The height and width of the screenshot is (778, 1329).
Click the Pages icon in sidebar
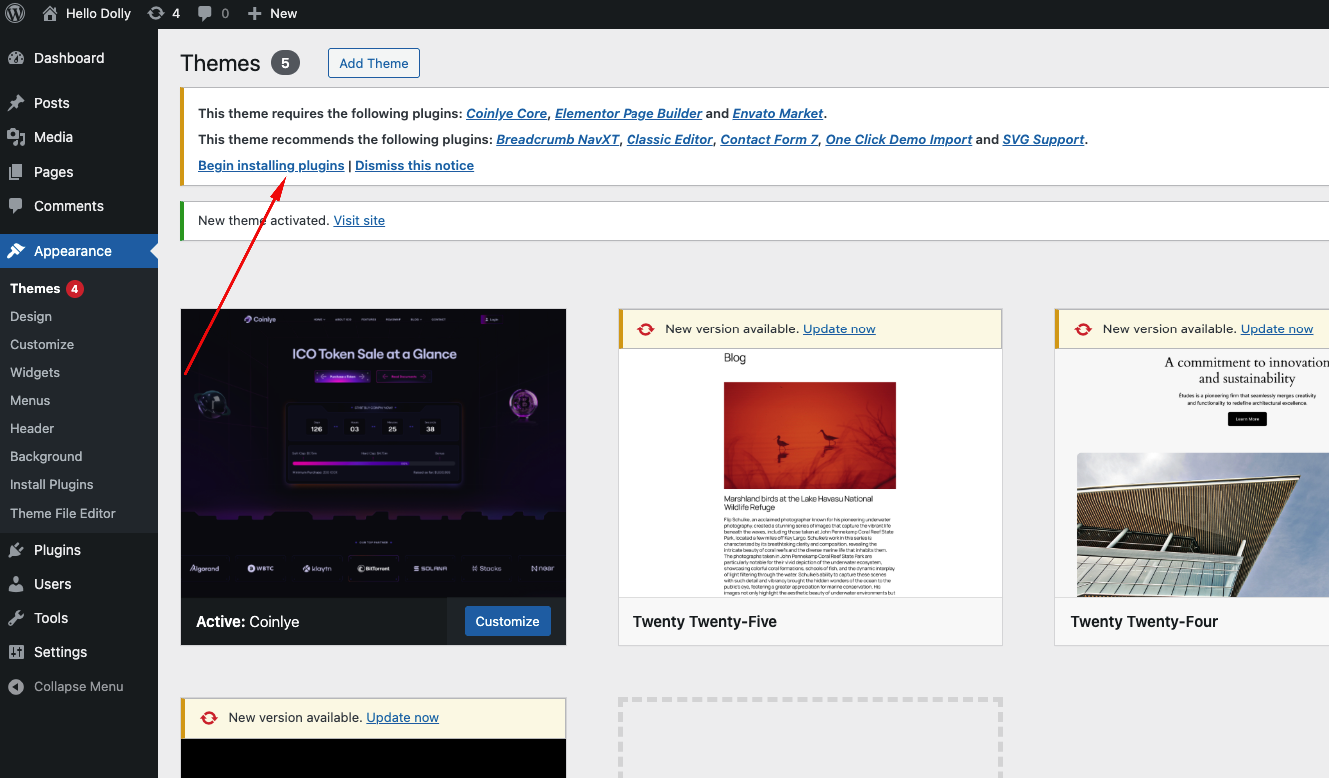coord(16,172)
